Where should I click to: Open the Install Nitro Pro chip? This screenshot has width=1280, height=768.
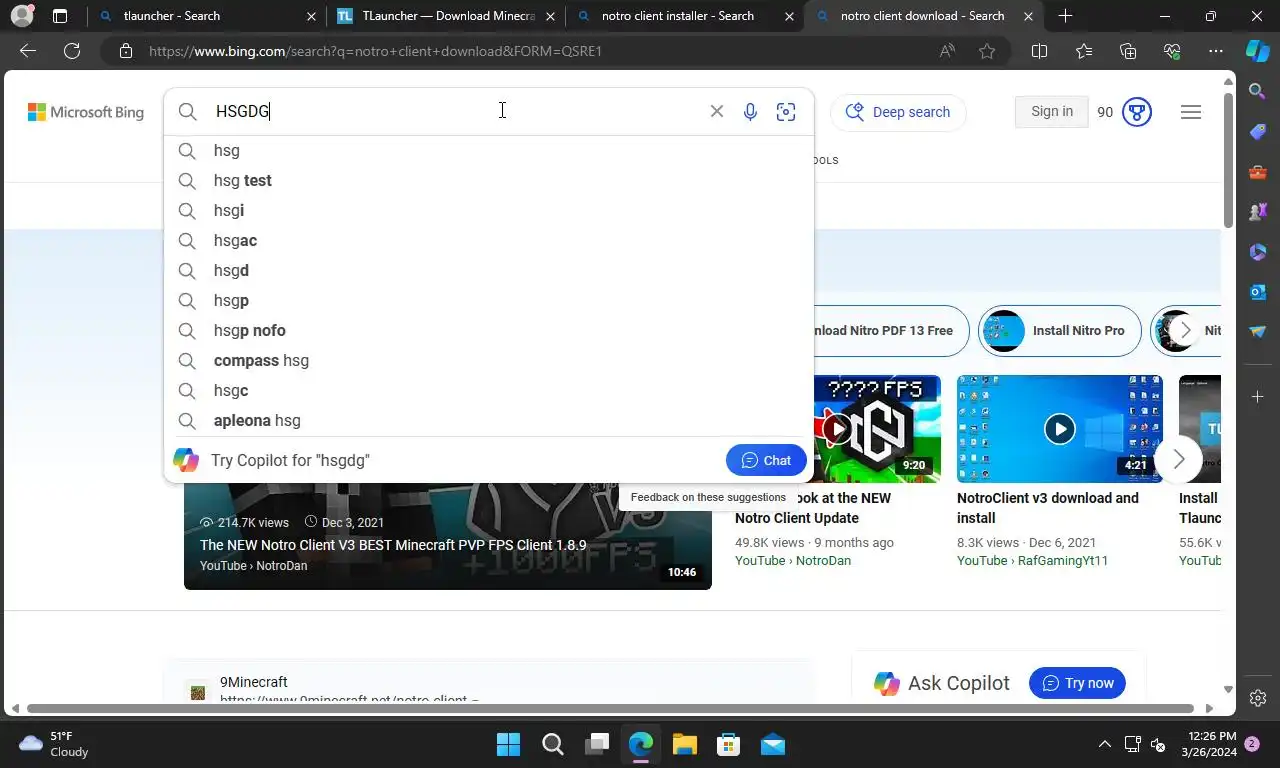1060,331
